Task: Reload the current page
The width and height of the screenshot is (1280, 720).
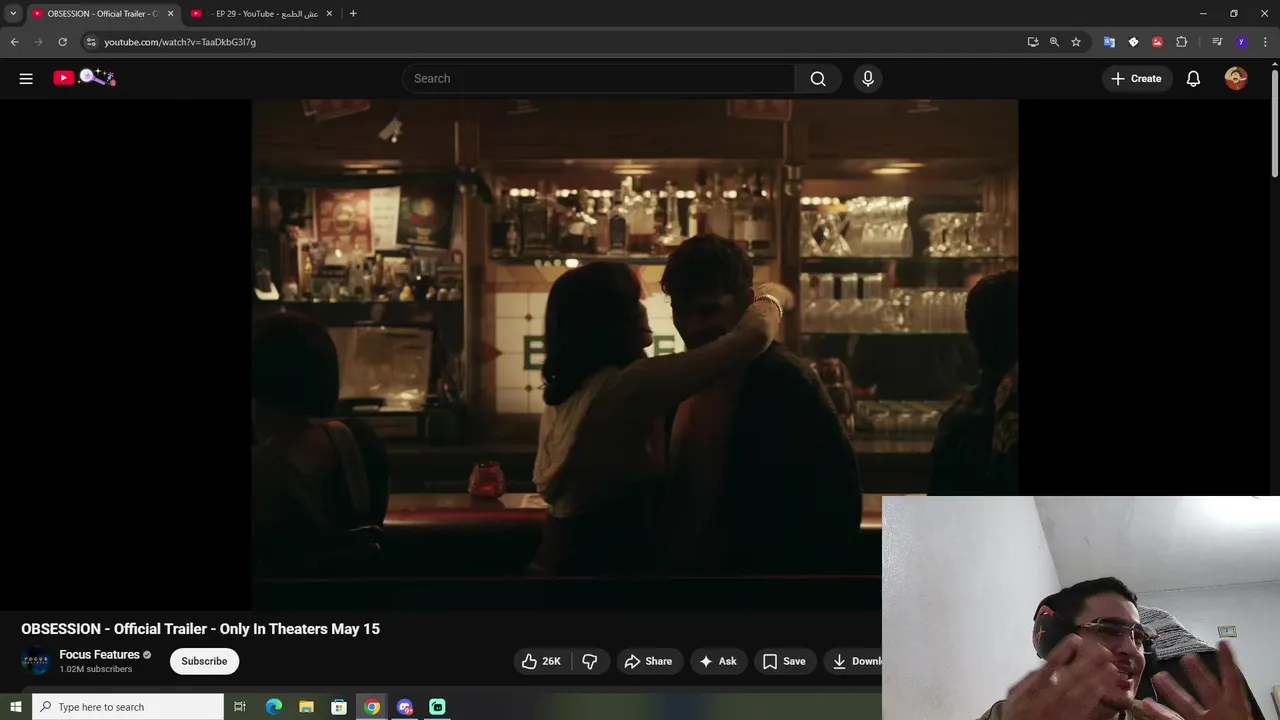Action: tap(63, 42)
